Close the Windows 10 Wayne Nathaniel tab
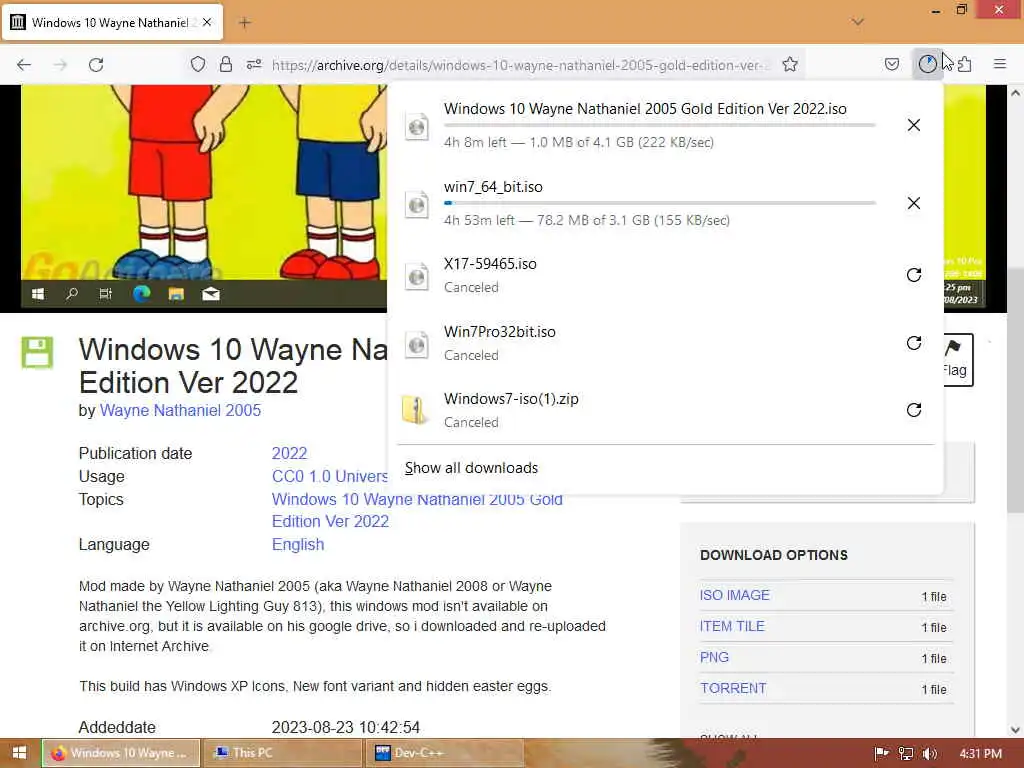This screenshot has width=1024, height=768. pos(207,22)
